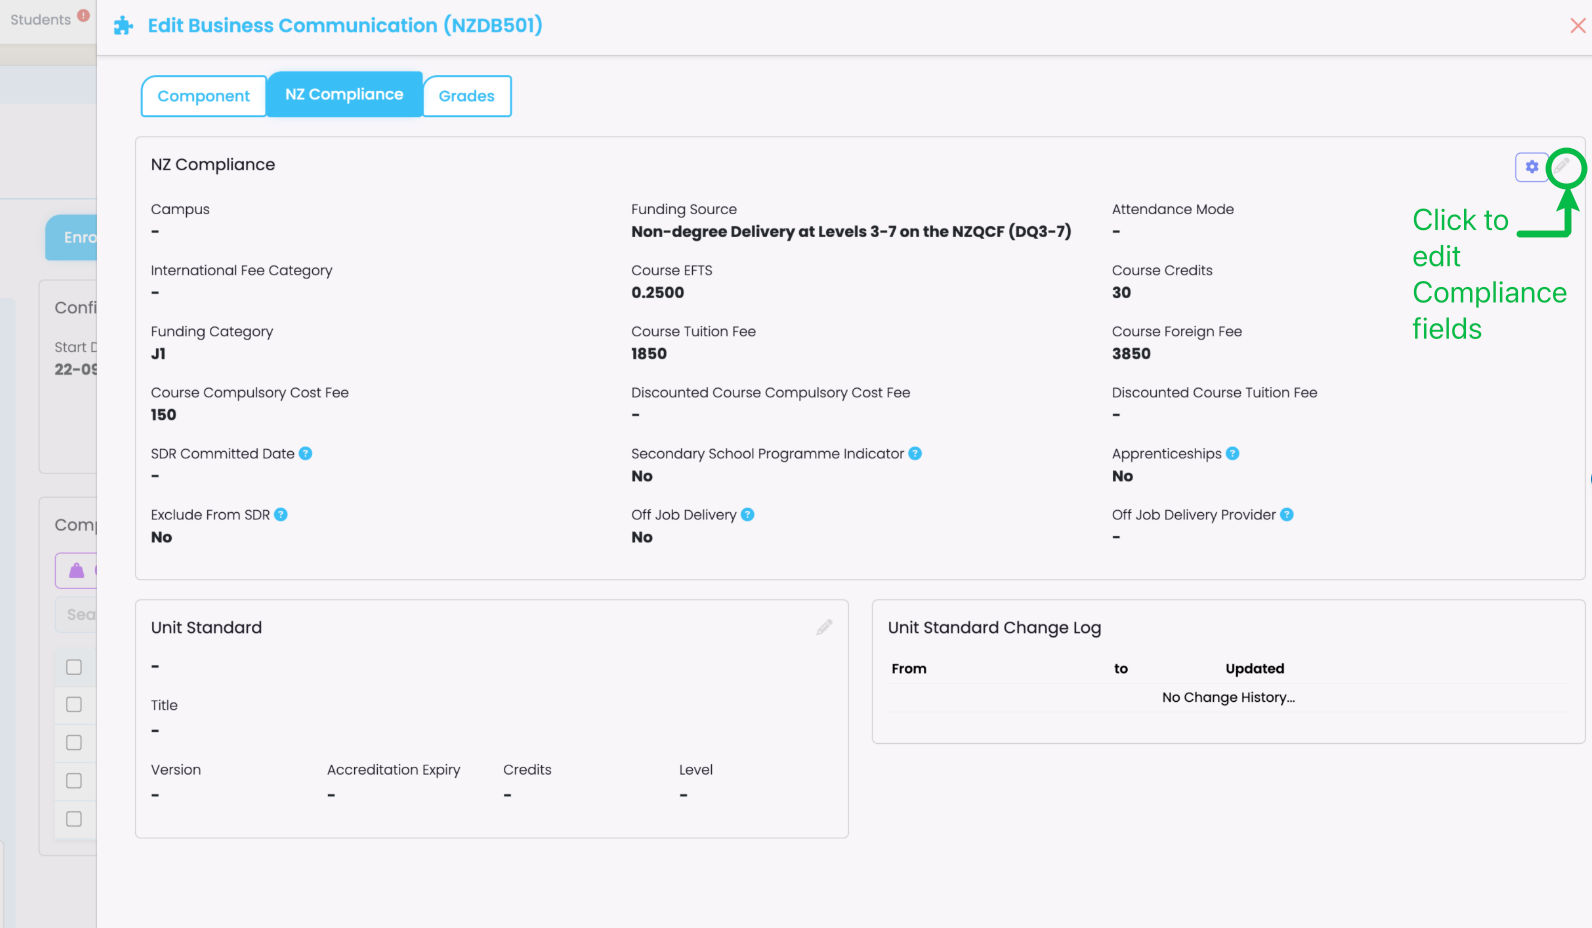This screenshot has height=928, width=1592.
Task: Tick the third checkbox in the background list
Action: coord(74,743)
